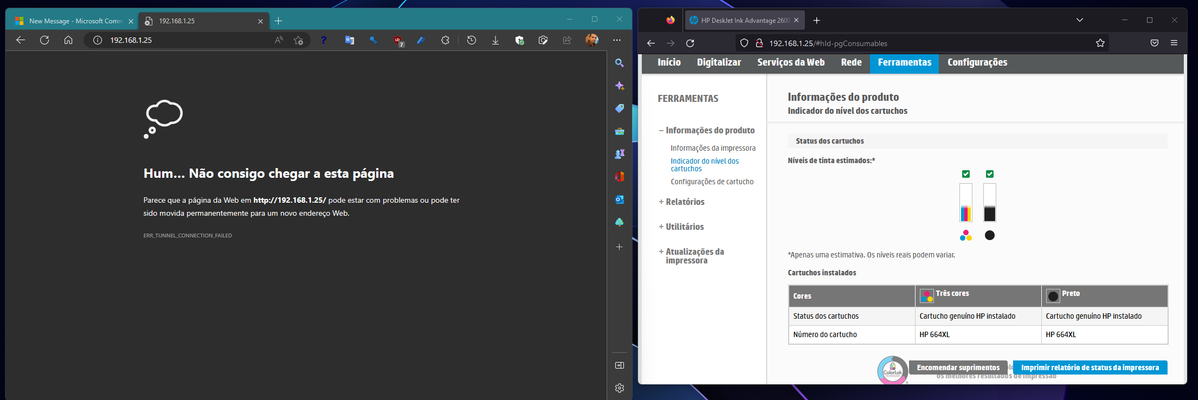Screen dimensions: 1198x400
Task: Select the Ferramentas tab
Action: (x=905, y=63)
